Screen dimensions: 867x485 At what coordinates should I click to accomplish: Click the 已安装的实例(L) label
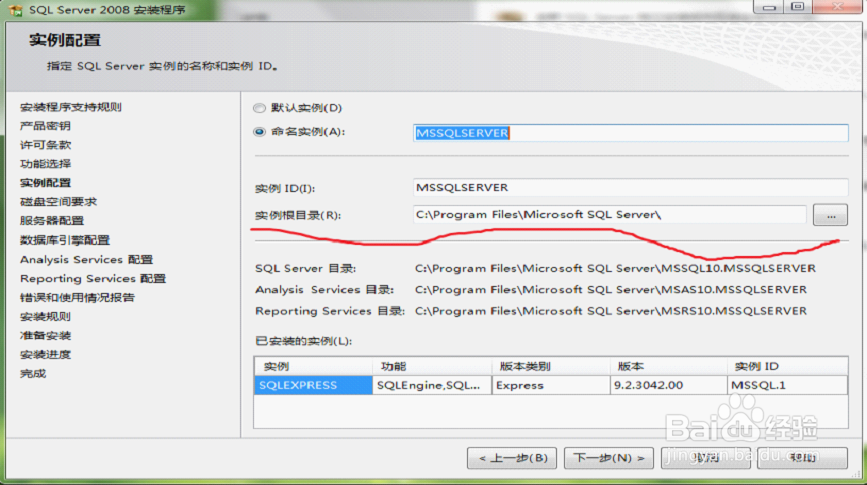tap(304, 341)
